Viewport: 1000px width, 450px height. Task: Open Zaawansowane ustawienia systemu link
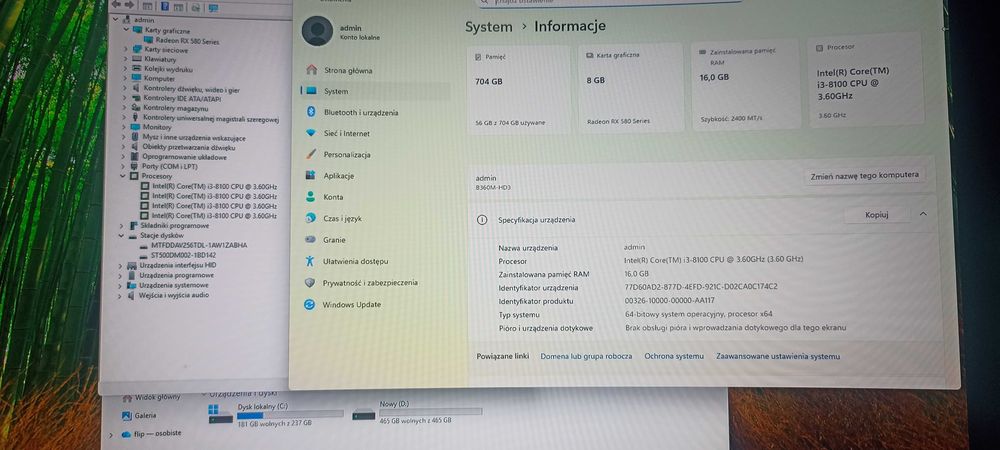778,356
